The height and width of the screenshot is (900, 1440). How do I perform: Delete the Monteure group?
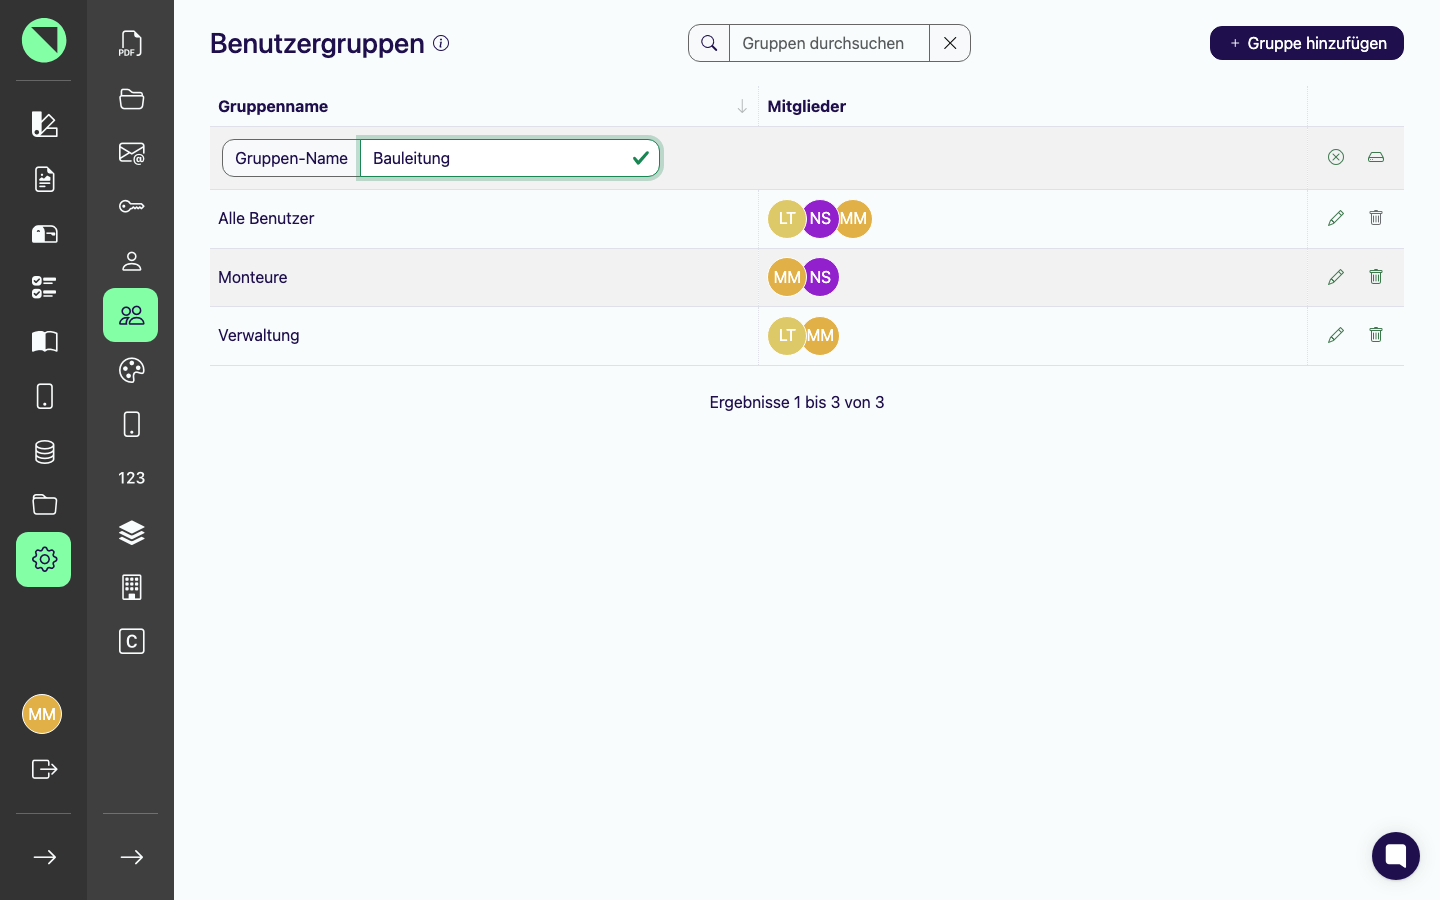1376,277
